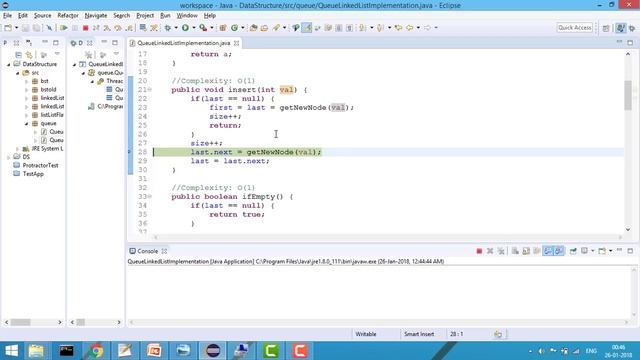Expand the JRE System Library node
This screenshot has height=360, width=640.
[x=18, y=149]
